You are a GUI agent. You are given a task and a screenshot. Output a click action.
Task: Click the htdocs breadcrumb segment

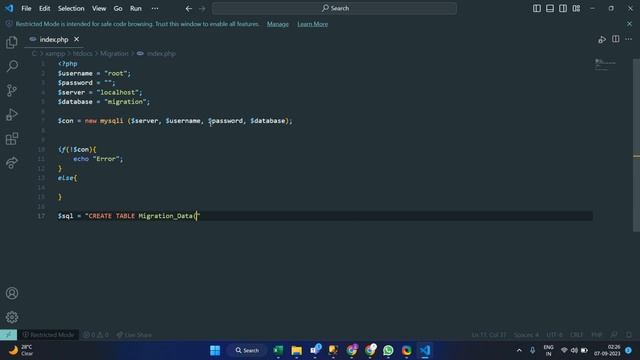(82, 53)
